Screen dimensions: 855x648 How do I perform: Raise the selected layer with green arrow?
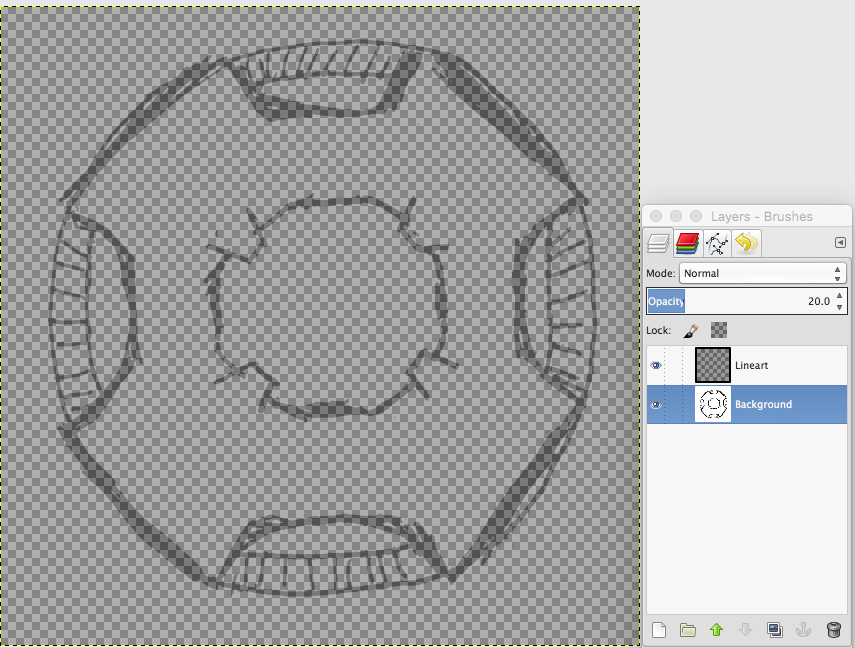point(716,630)
